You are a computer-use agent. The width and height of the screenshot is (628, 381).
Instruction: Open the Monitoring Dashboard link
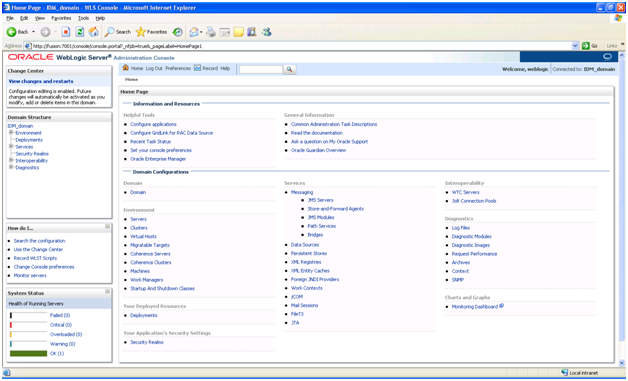click(475, 306)
